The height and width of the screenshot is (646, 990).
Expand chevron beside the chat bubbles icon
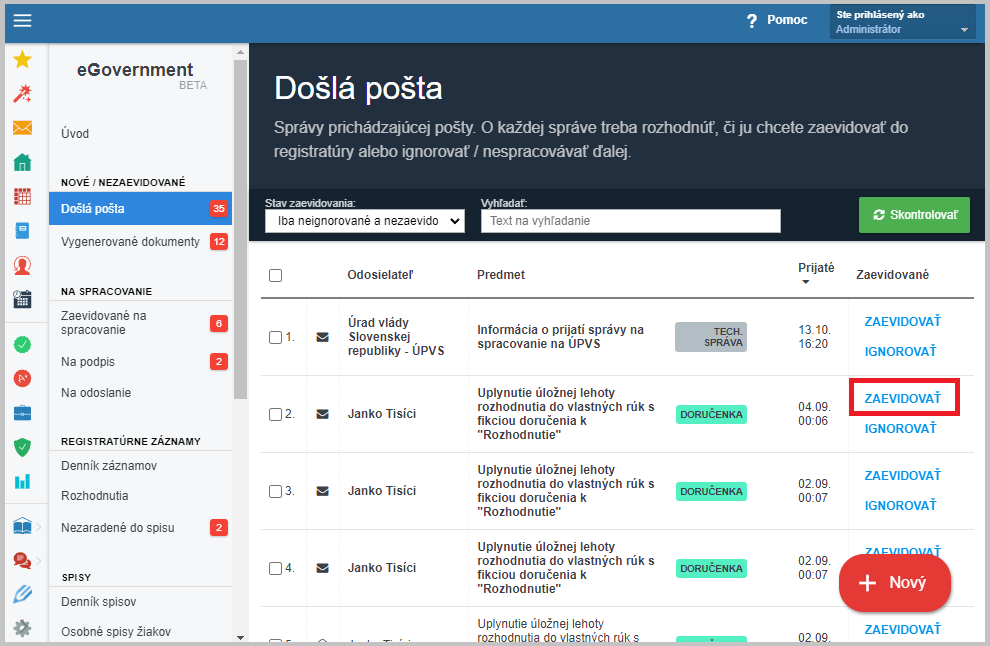coord(39,560)
